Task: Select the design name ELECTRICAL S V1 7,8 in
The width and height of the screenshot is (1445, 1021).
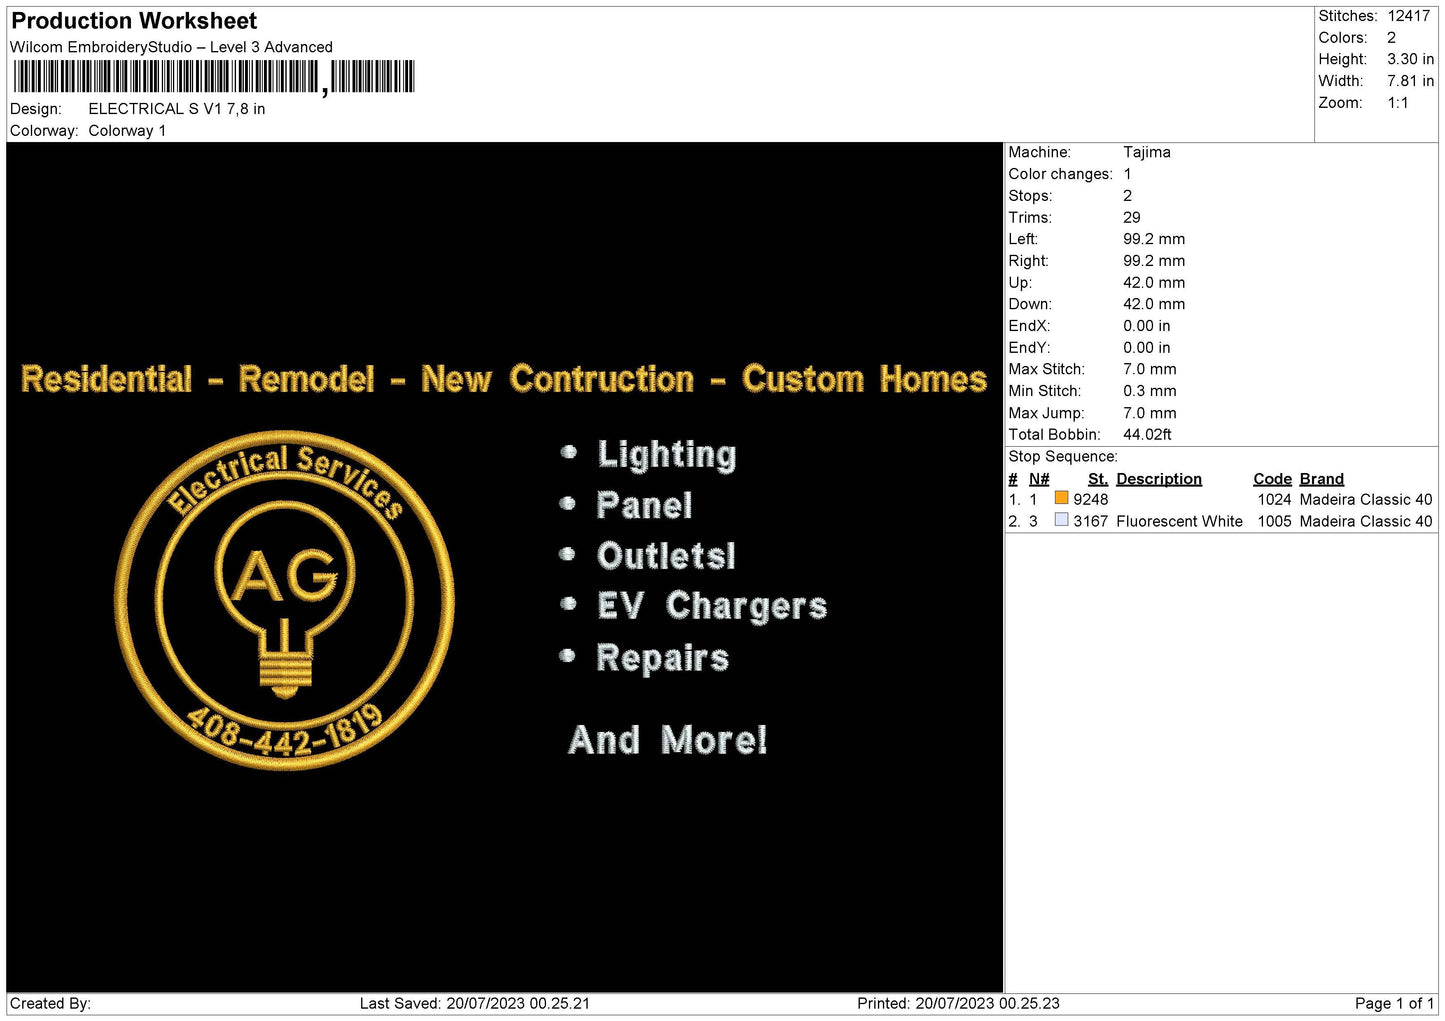Action: (177, 109)
